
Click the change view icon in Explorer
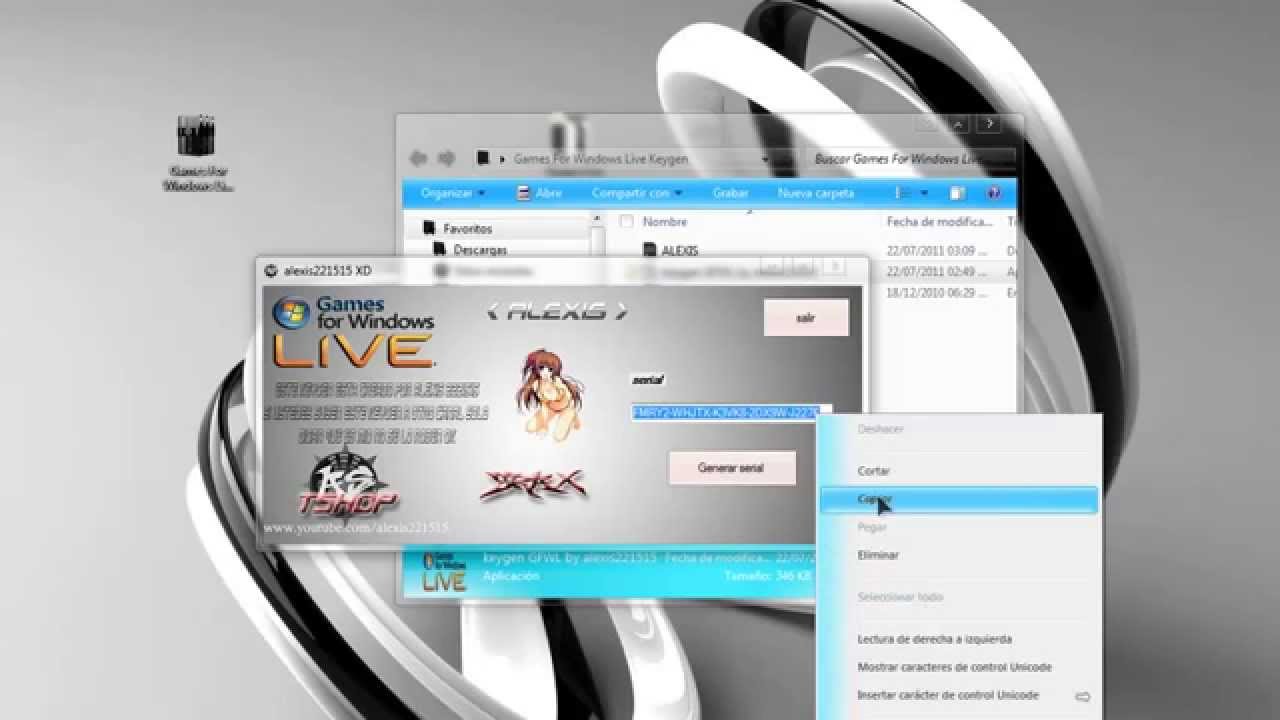903,193
